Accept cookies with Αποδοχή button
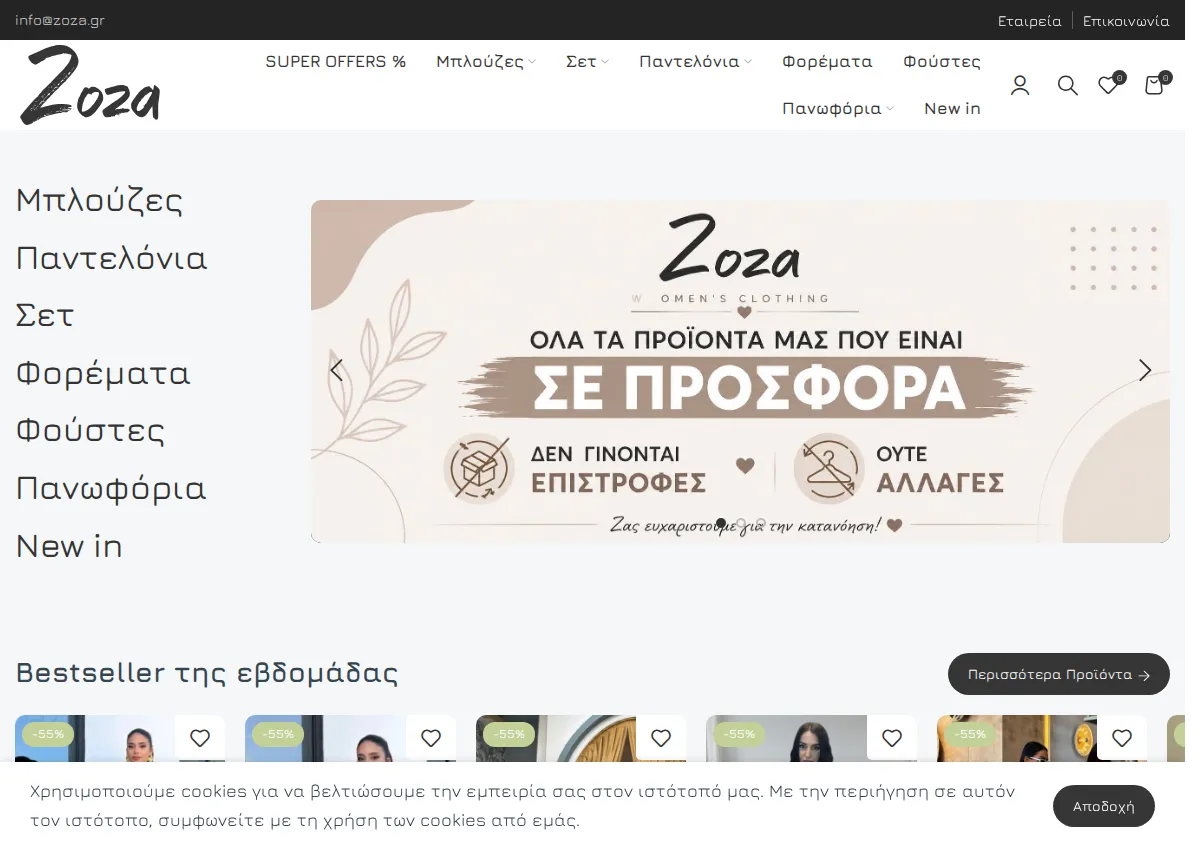Viewport: 1200px width, 850px height. [x=1104, y=806]
